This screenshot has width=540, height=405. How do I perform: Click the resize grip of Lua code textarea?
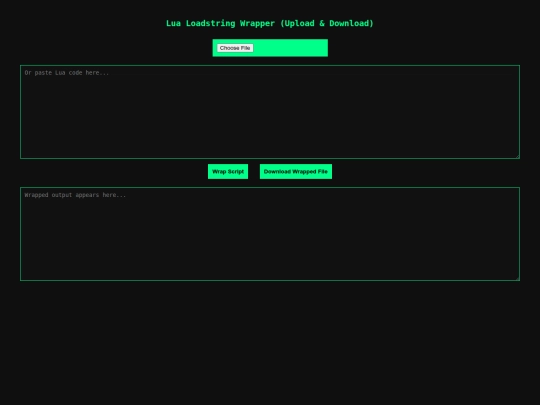click(517, 156)
